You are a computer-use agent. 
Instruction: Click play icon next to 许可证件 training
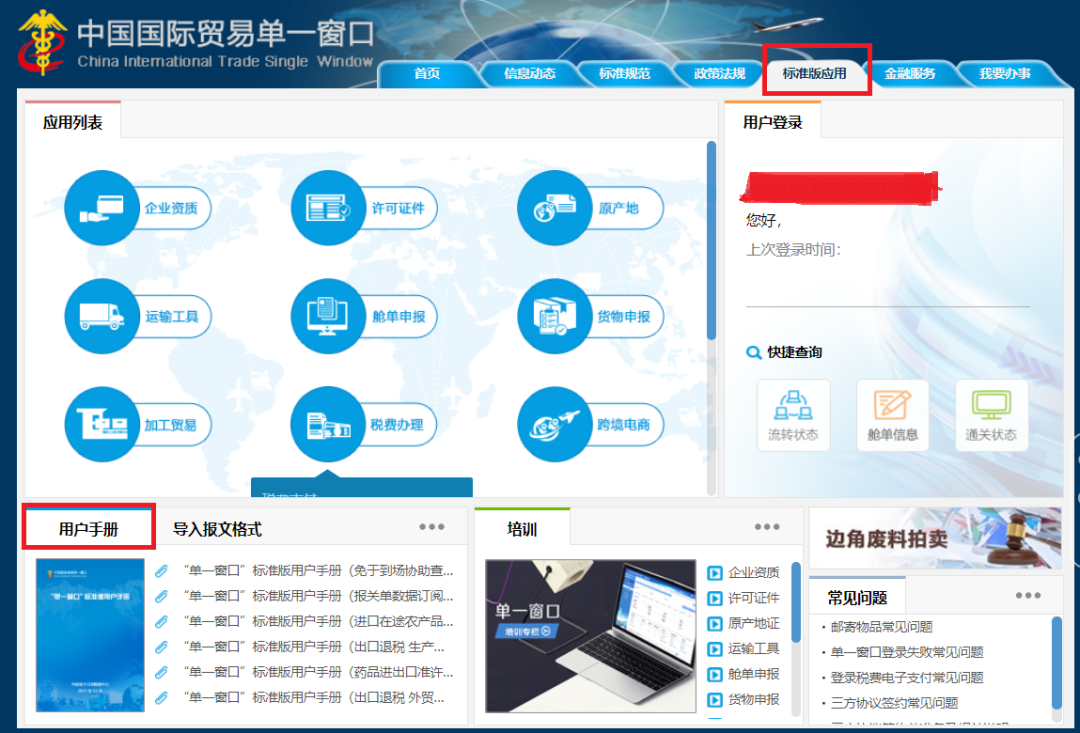tap(715, 598)
